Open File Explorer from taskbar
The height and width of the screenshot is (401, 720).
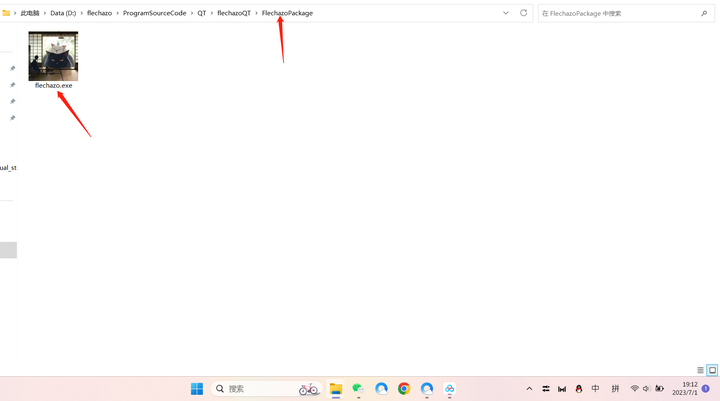click(x=336, y=389)
